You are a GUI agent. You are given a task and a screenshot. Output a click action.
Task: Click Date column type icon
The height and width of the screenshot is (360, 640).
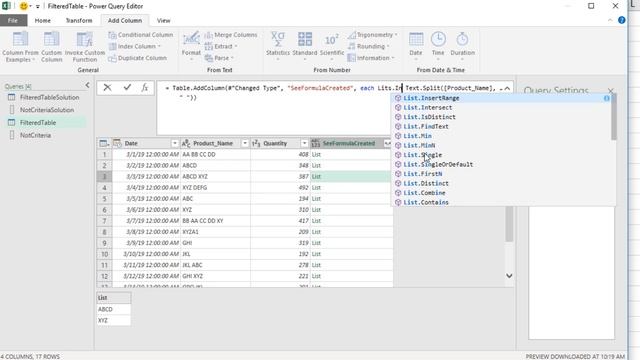(x=118, y=143)
